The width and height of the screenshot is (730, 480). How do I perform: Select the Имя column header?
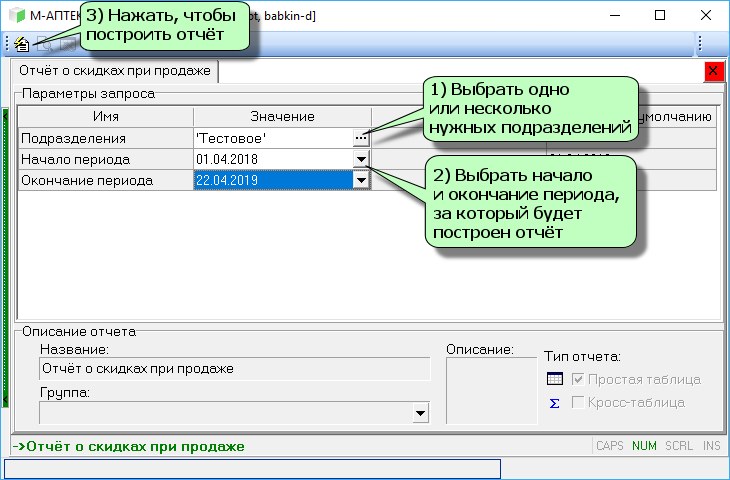click(x=106, y=116)
